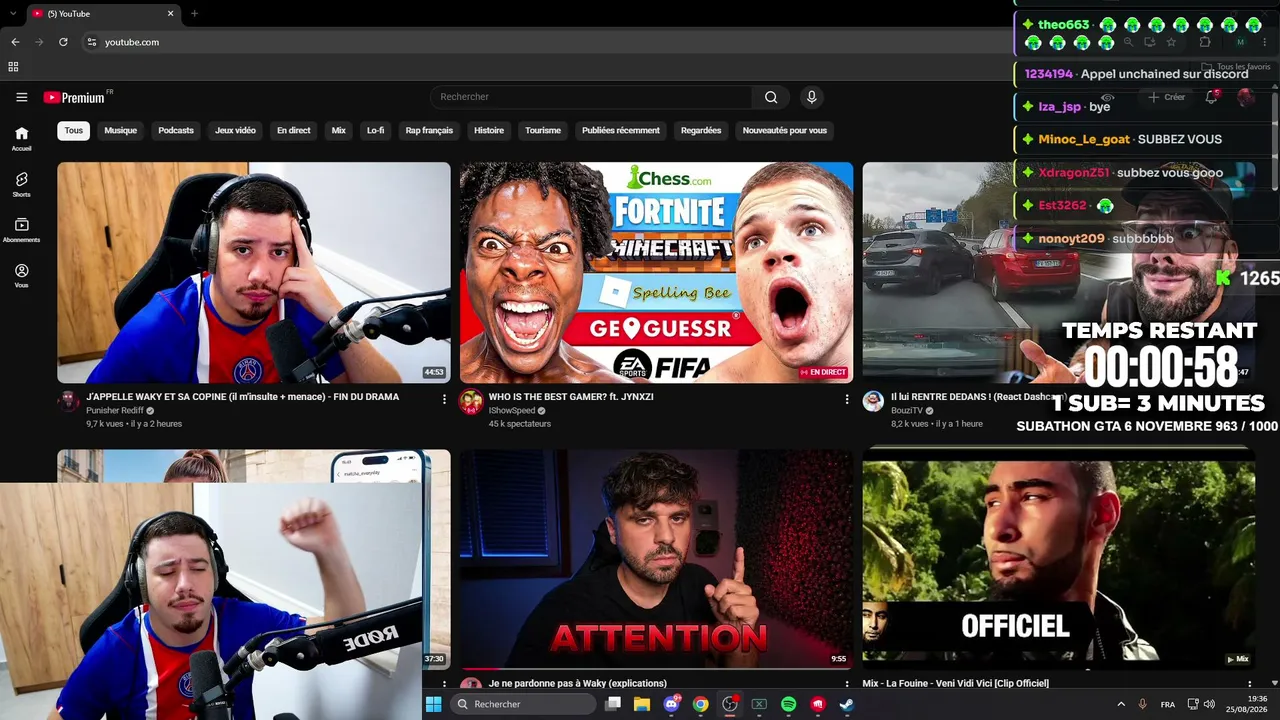Open Chrome's apps grid shortcut
The image size is (1280, 720).
coord(13,67)
